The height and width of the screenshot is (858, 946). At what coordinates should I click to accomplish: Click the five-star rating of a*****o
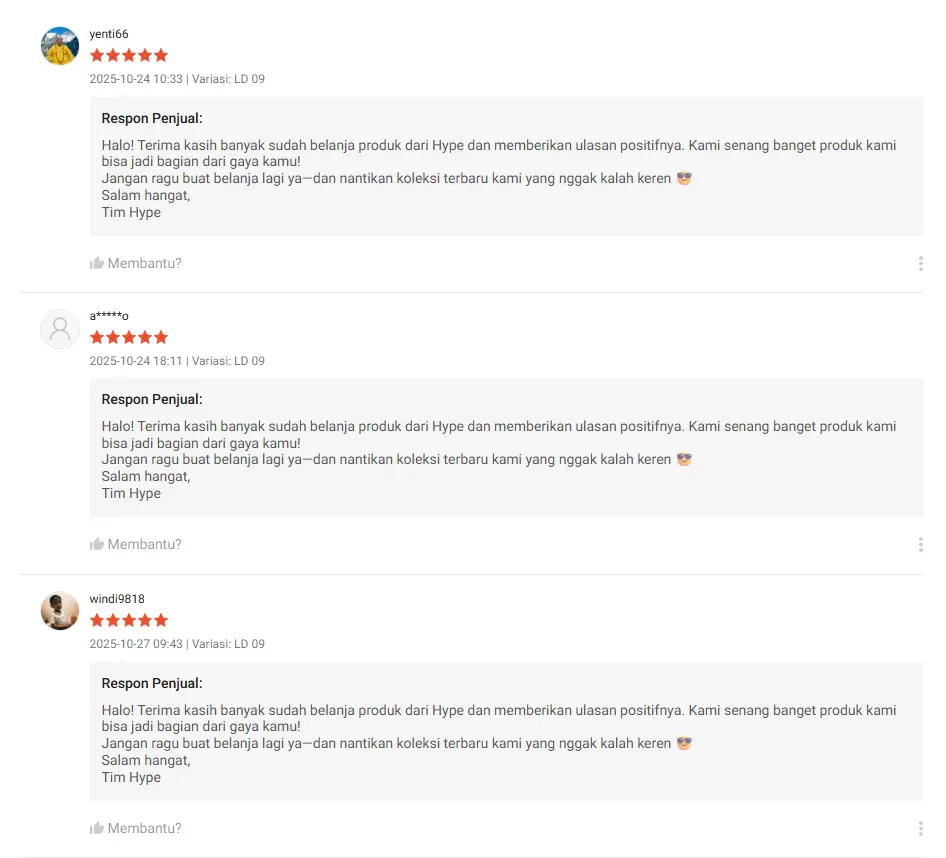[x=129, y=338]
